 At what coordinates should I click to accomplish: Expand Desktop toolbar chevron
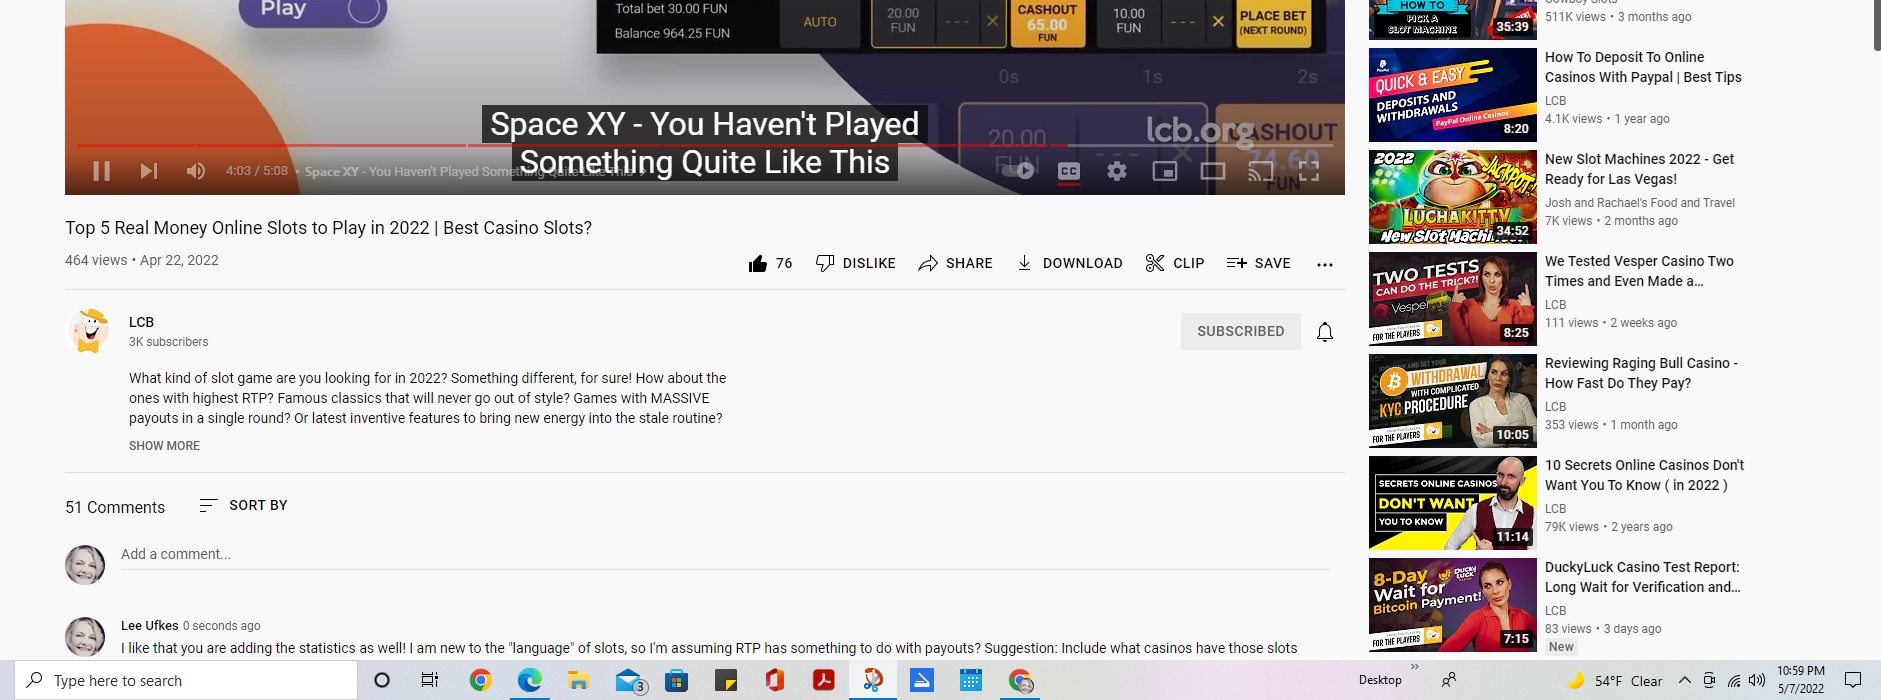pyautogui.click(x=1414, y=666)
